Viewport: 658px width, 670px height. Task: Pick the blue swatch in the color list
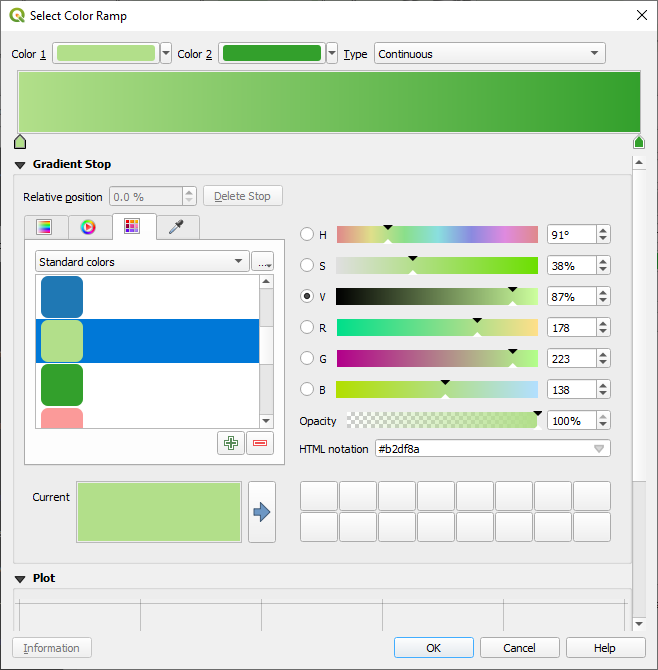coord(62,297)
